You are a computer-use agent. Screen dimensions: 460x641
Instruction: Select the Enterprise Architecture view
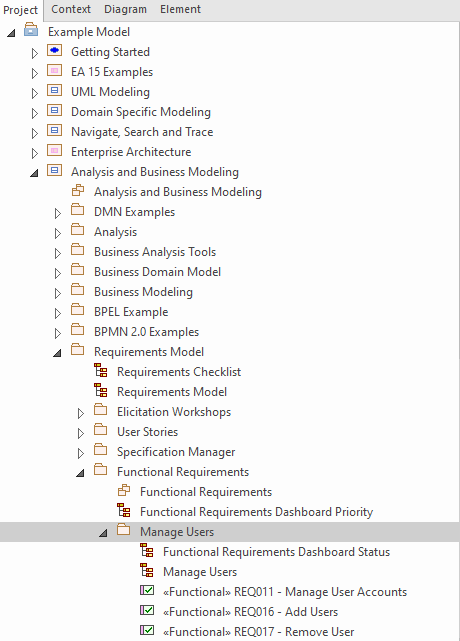point(131,152)
